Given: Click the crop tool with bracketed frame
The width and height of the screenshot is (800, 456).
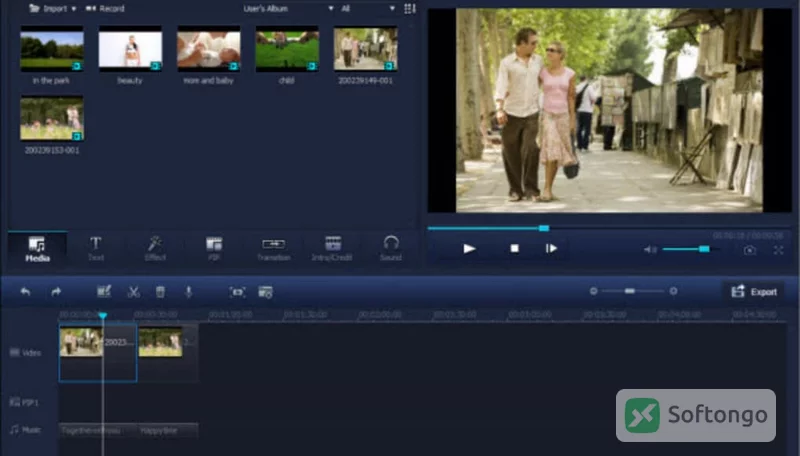Looking at the screenshot, I should 237,292.
